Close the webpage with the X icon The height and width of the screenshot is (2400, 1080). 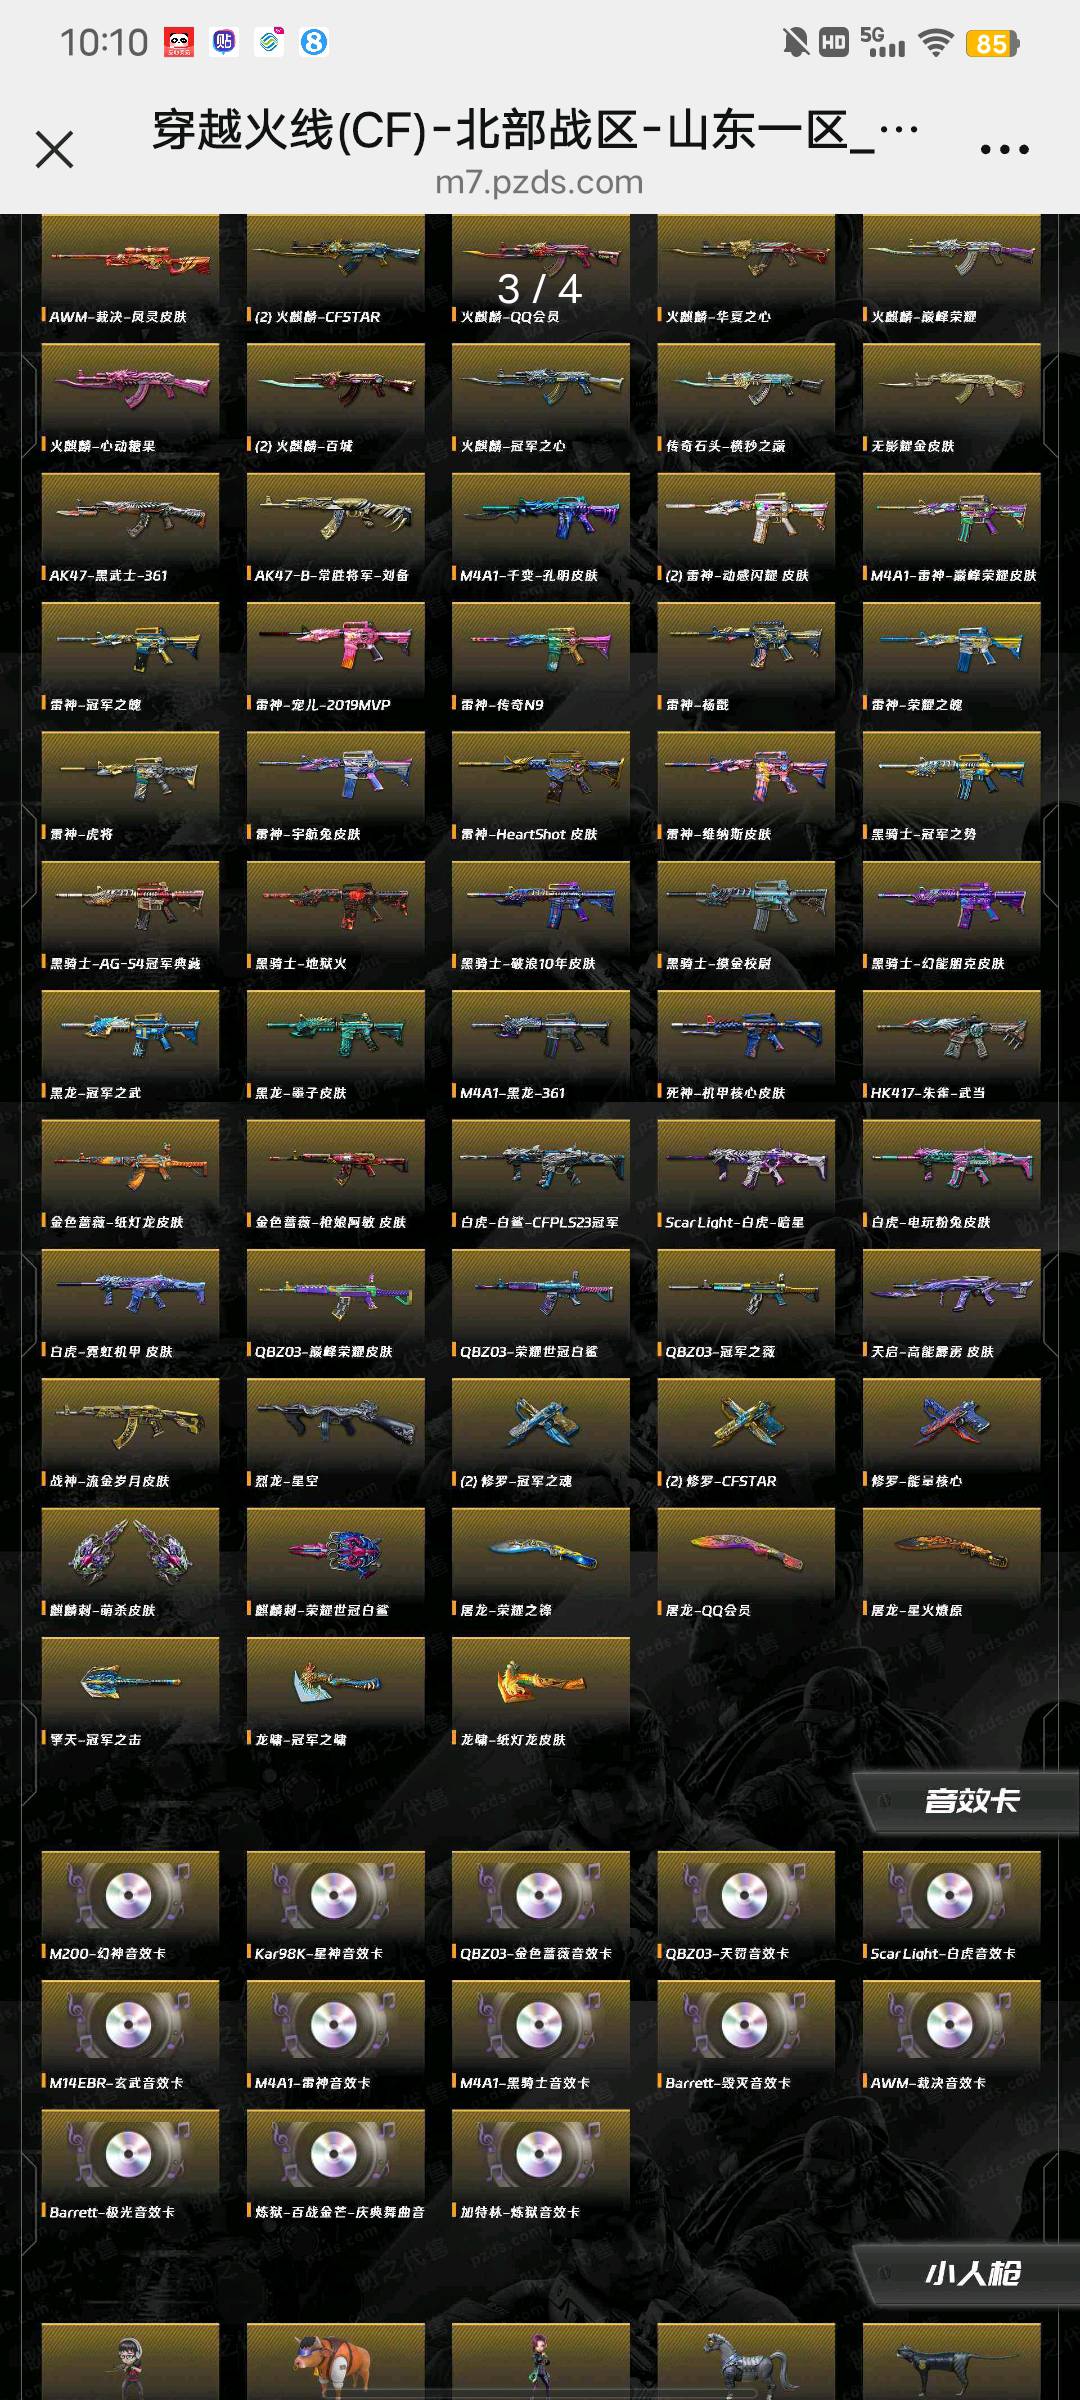pos(54,150)
